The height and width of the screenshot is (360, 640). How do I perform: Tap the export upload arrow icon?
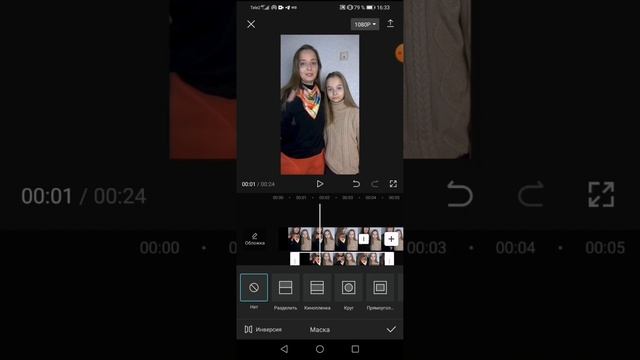(x=390, y=24)
